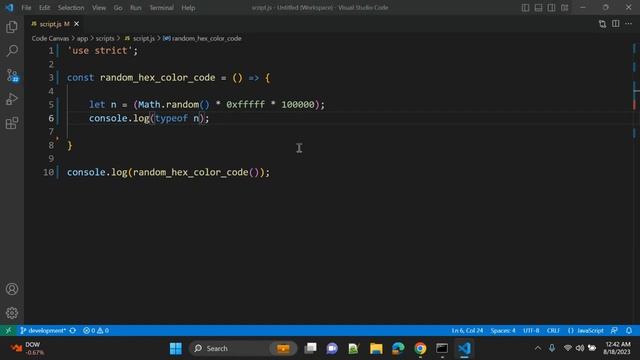The width and height of the screenshot is (640, 360).
Task: Click Code Canvas in the breadcrumb
Action: 50,38
